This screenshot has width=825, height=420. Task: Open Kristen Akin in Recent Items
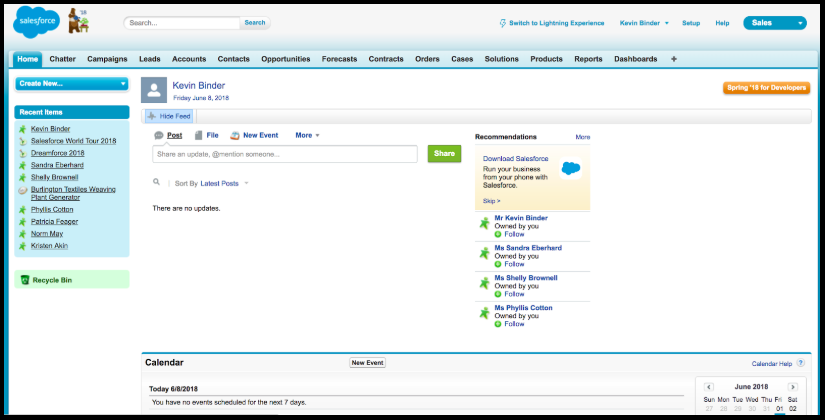[x=49, y=246]
